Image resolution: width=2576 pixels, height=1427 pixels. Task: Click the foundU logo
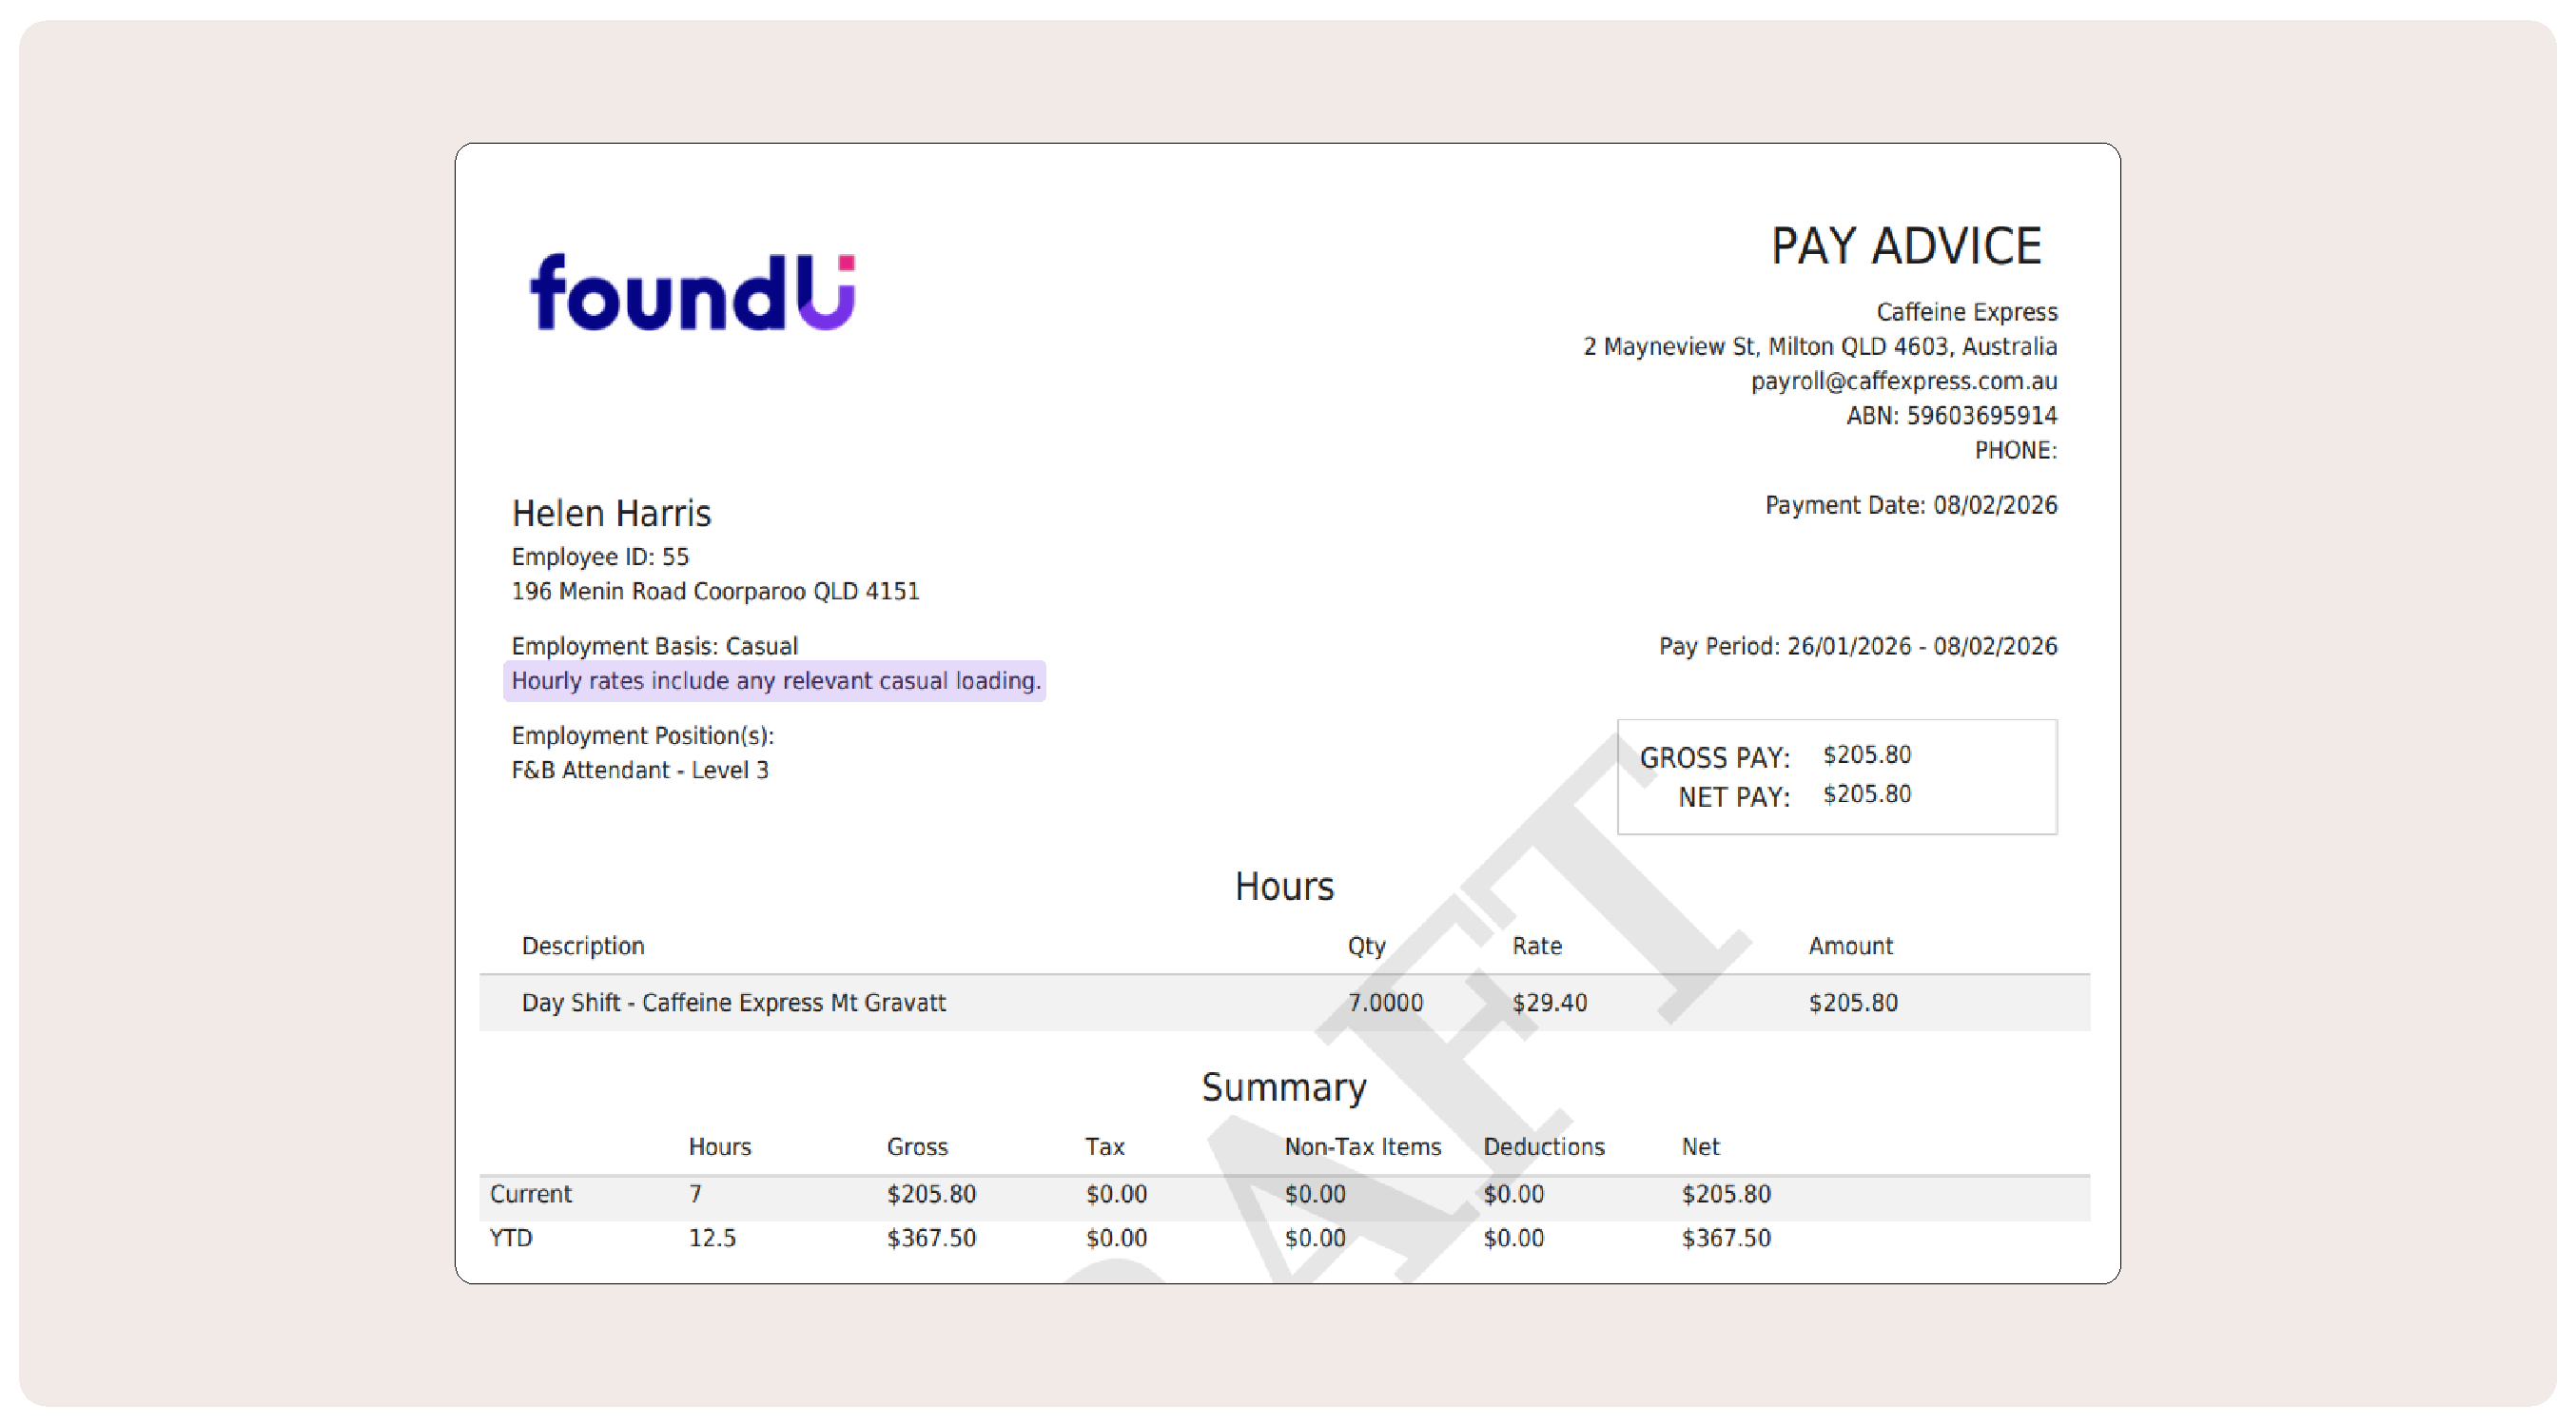click(x=692, y=292)
